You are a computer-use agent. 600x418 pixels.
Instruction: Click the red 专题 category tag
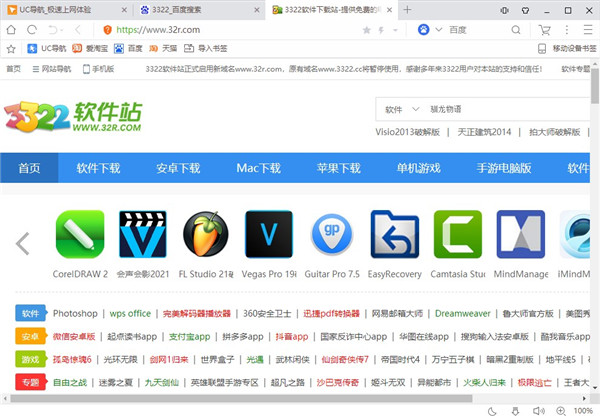coord(31,382)
